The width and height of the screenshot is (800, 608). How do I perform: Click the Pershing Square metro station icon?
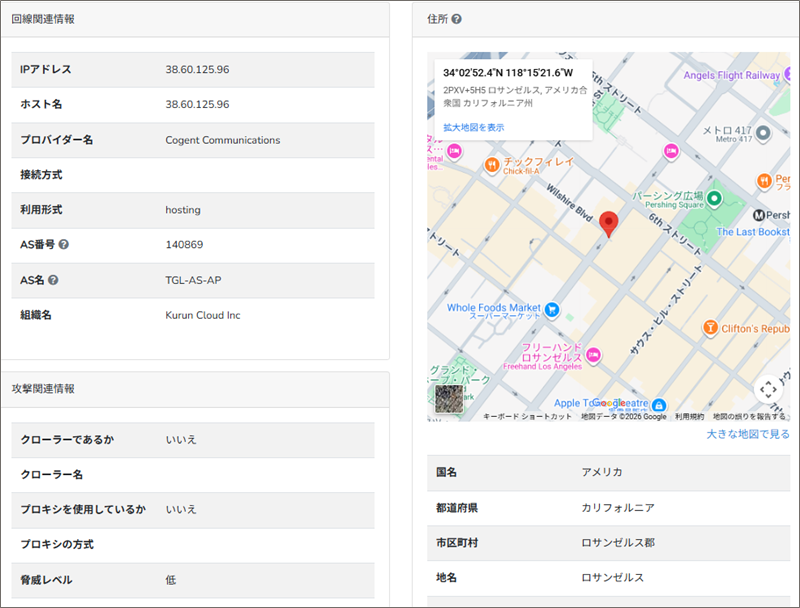[x=759, y=214]
